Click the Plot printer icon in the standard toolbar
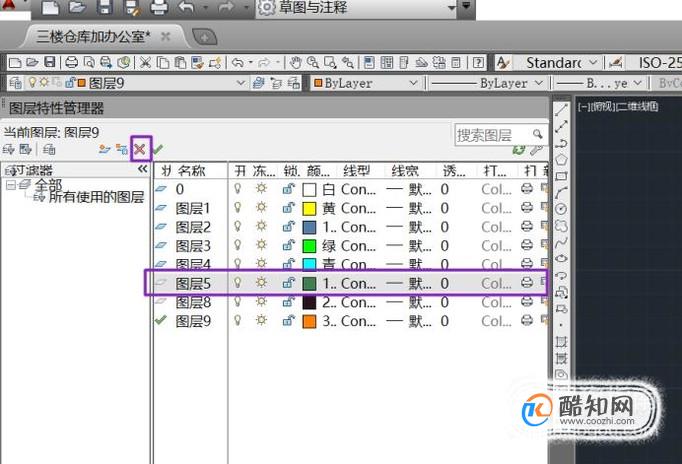Image resolution: width=682 pixels, height=464 pixels. point(71,62)
